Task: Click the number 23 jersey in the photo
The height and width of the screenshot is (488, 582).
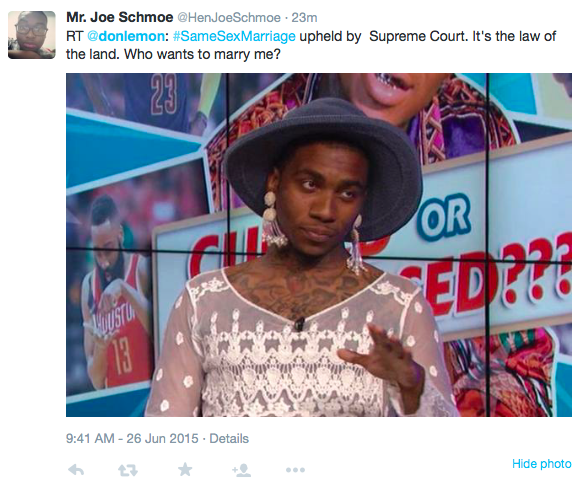Action: [x=163, y=94]
